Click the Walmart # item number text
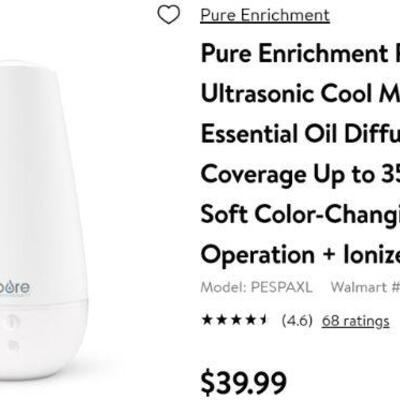400x400 pixels. click(365, 287)
